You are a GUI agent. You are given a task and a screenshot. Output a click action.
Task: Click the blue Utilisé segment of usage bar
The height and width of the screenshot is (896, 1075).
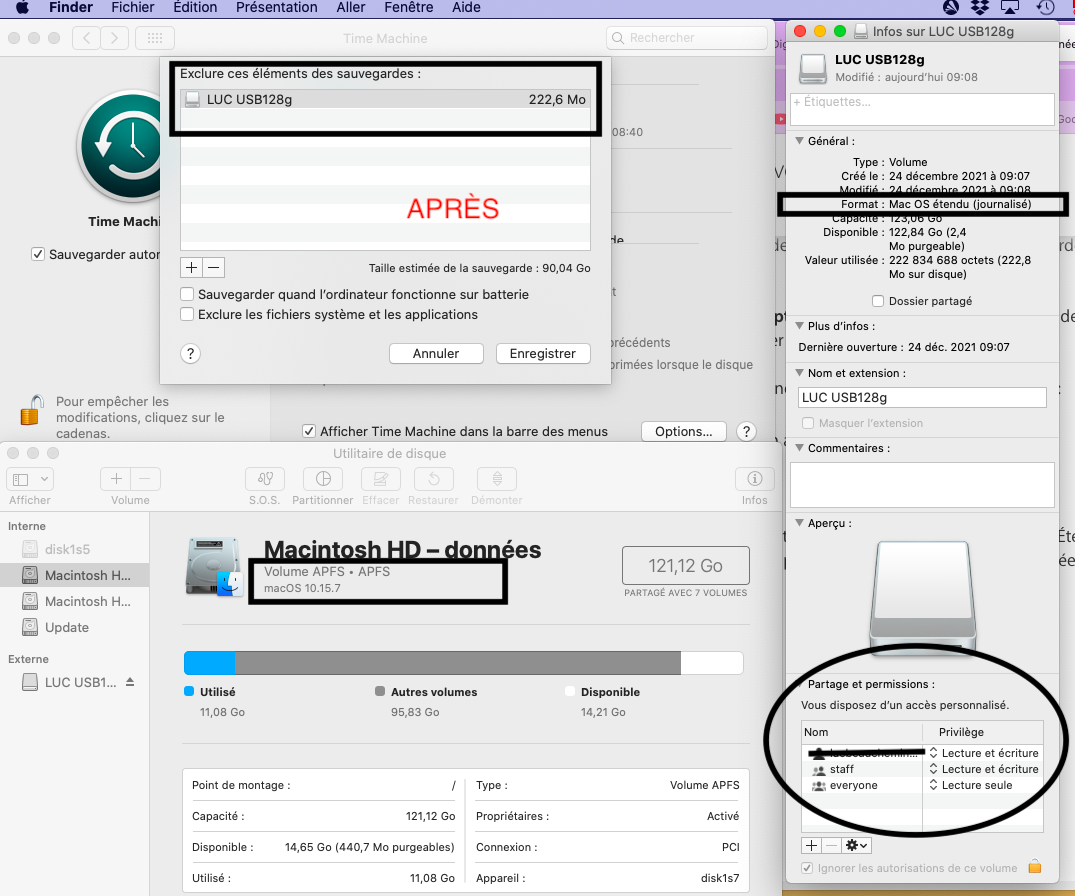[x=210, y=663]
